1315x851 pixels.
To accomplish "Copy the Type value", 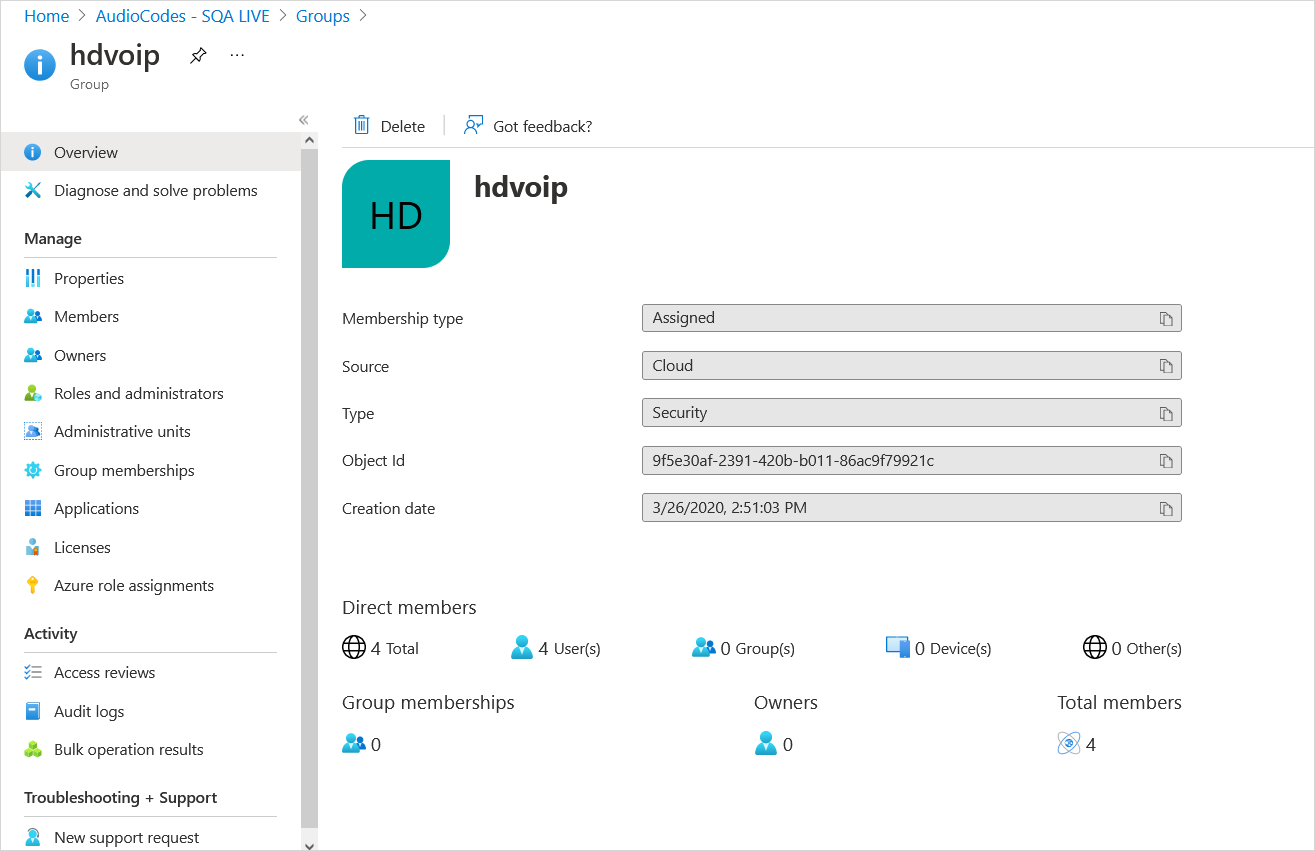I will [x=1166, y=413].
